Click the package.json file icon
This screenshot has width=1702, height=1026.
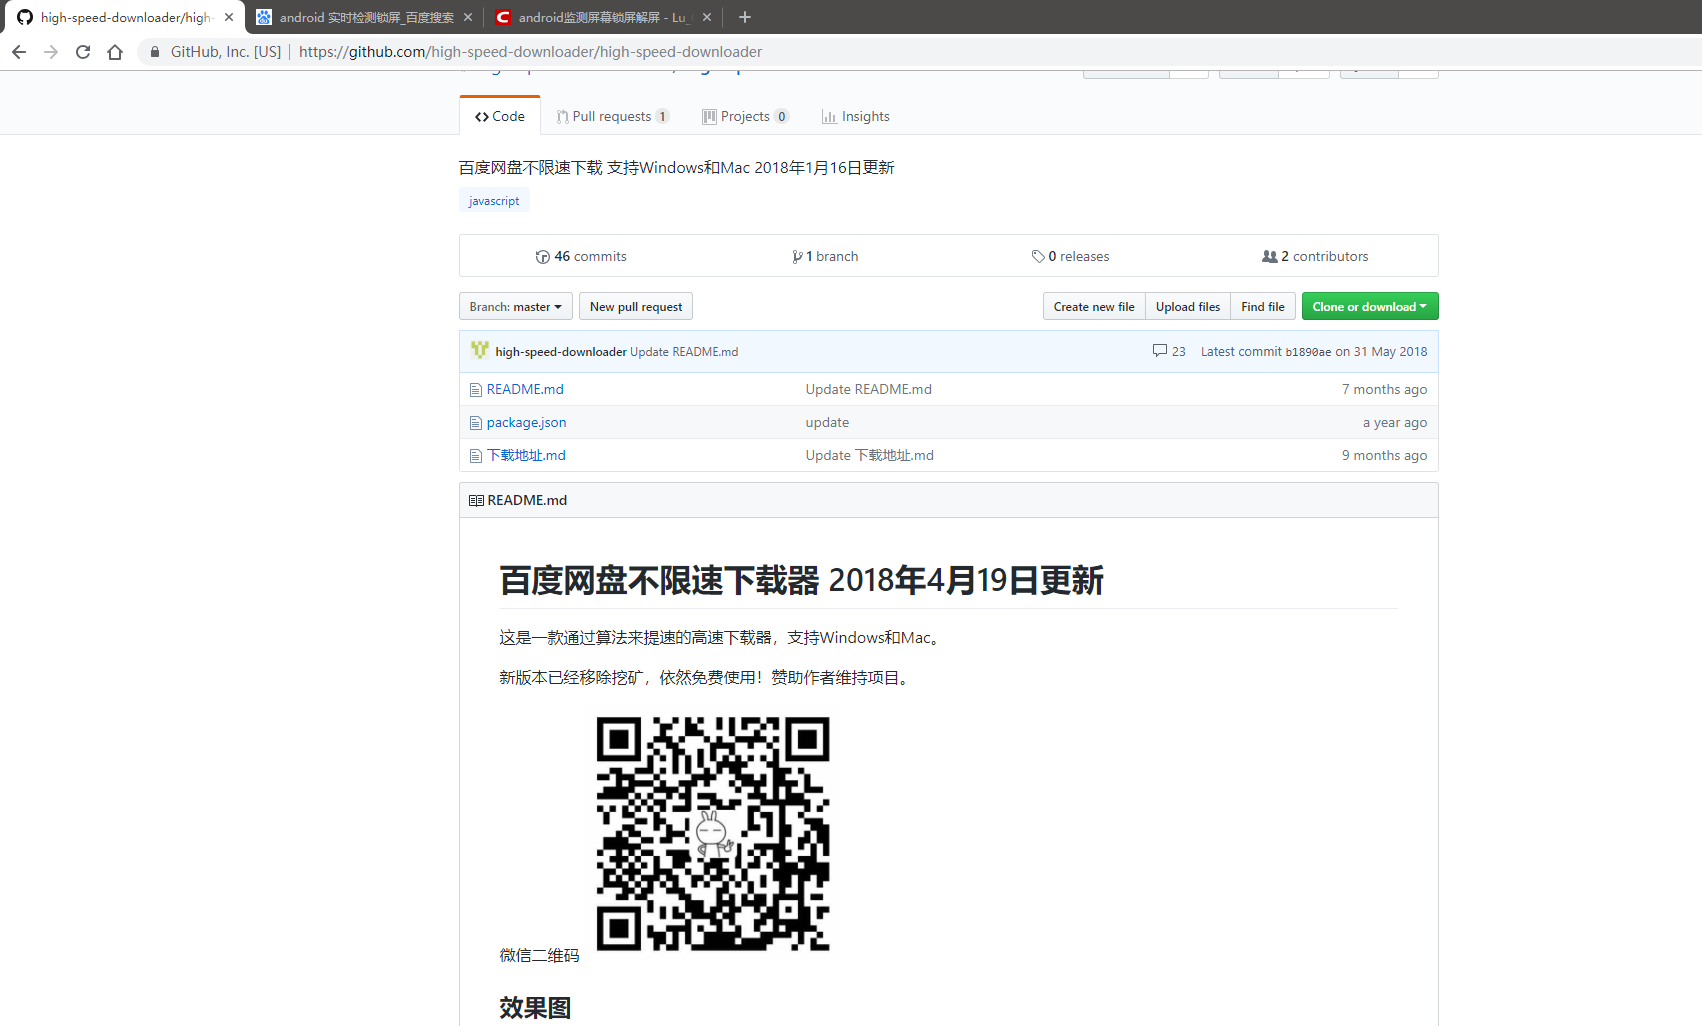[x=476, y=423]
